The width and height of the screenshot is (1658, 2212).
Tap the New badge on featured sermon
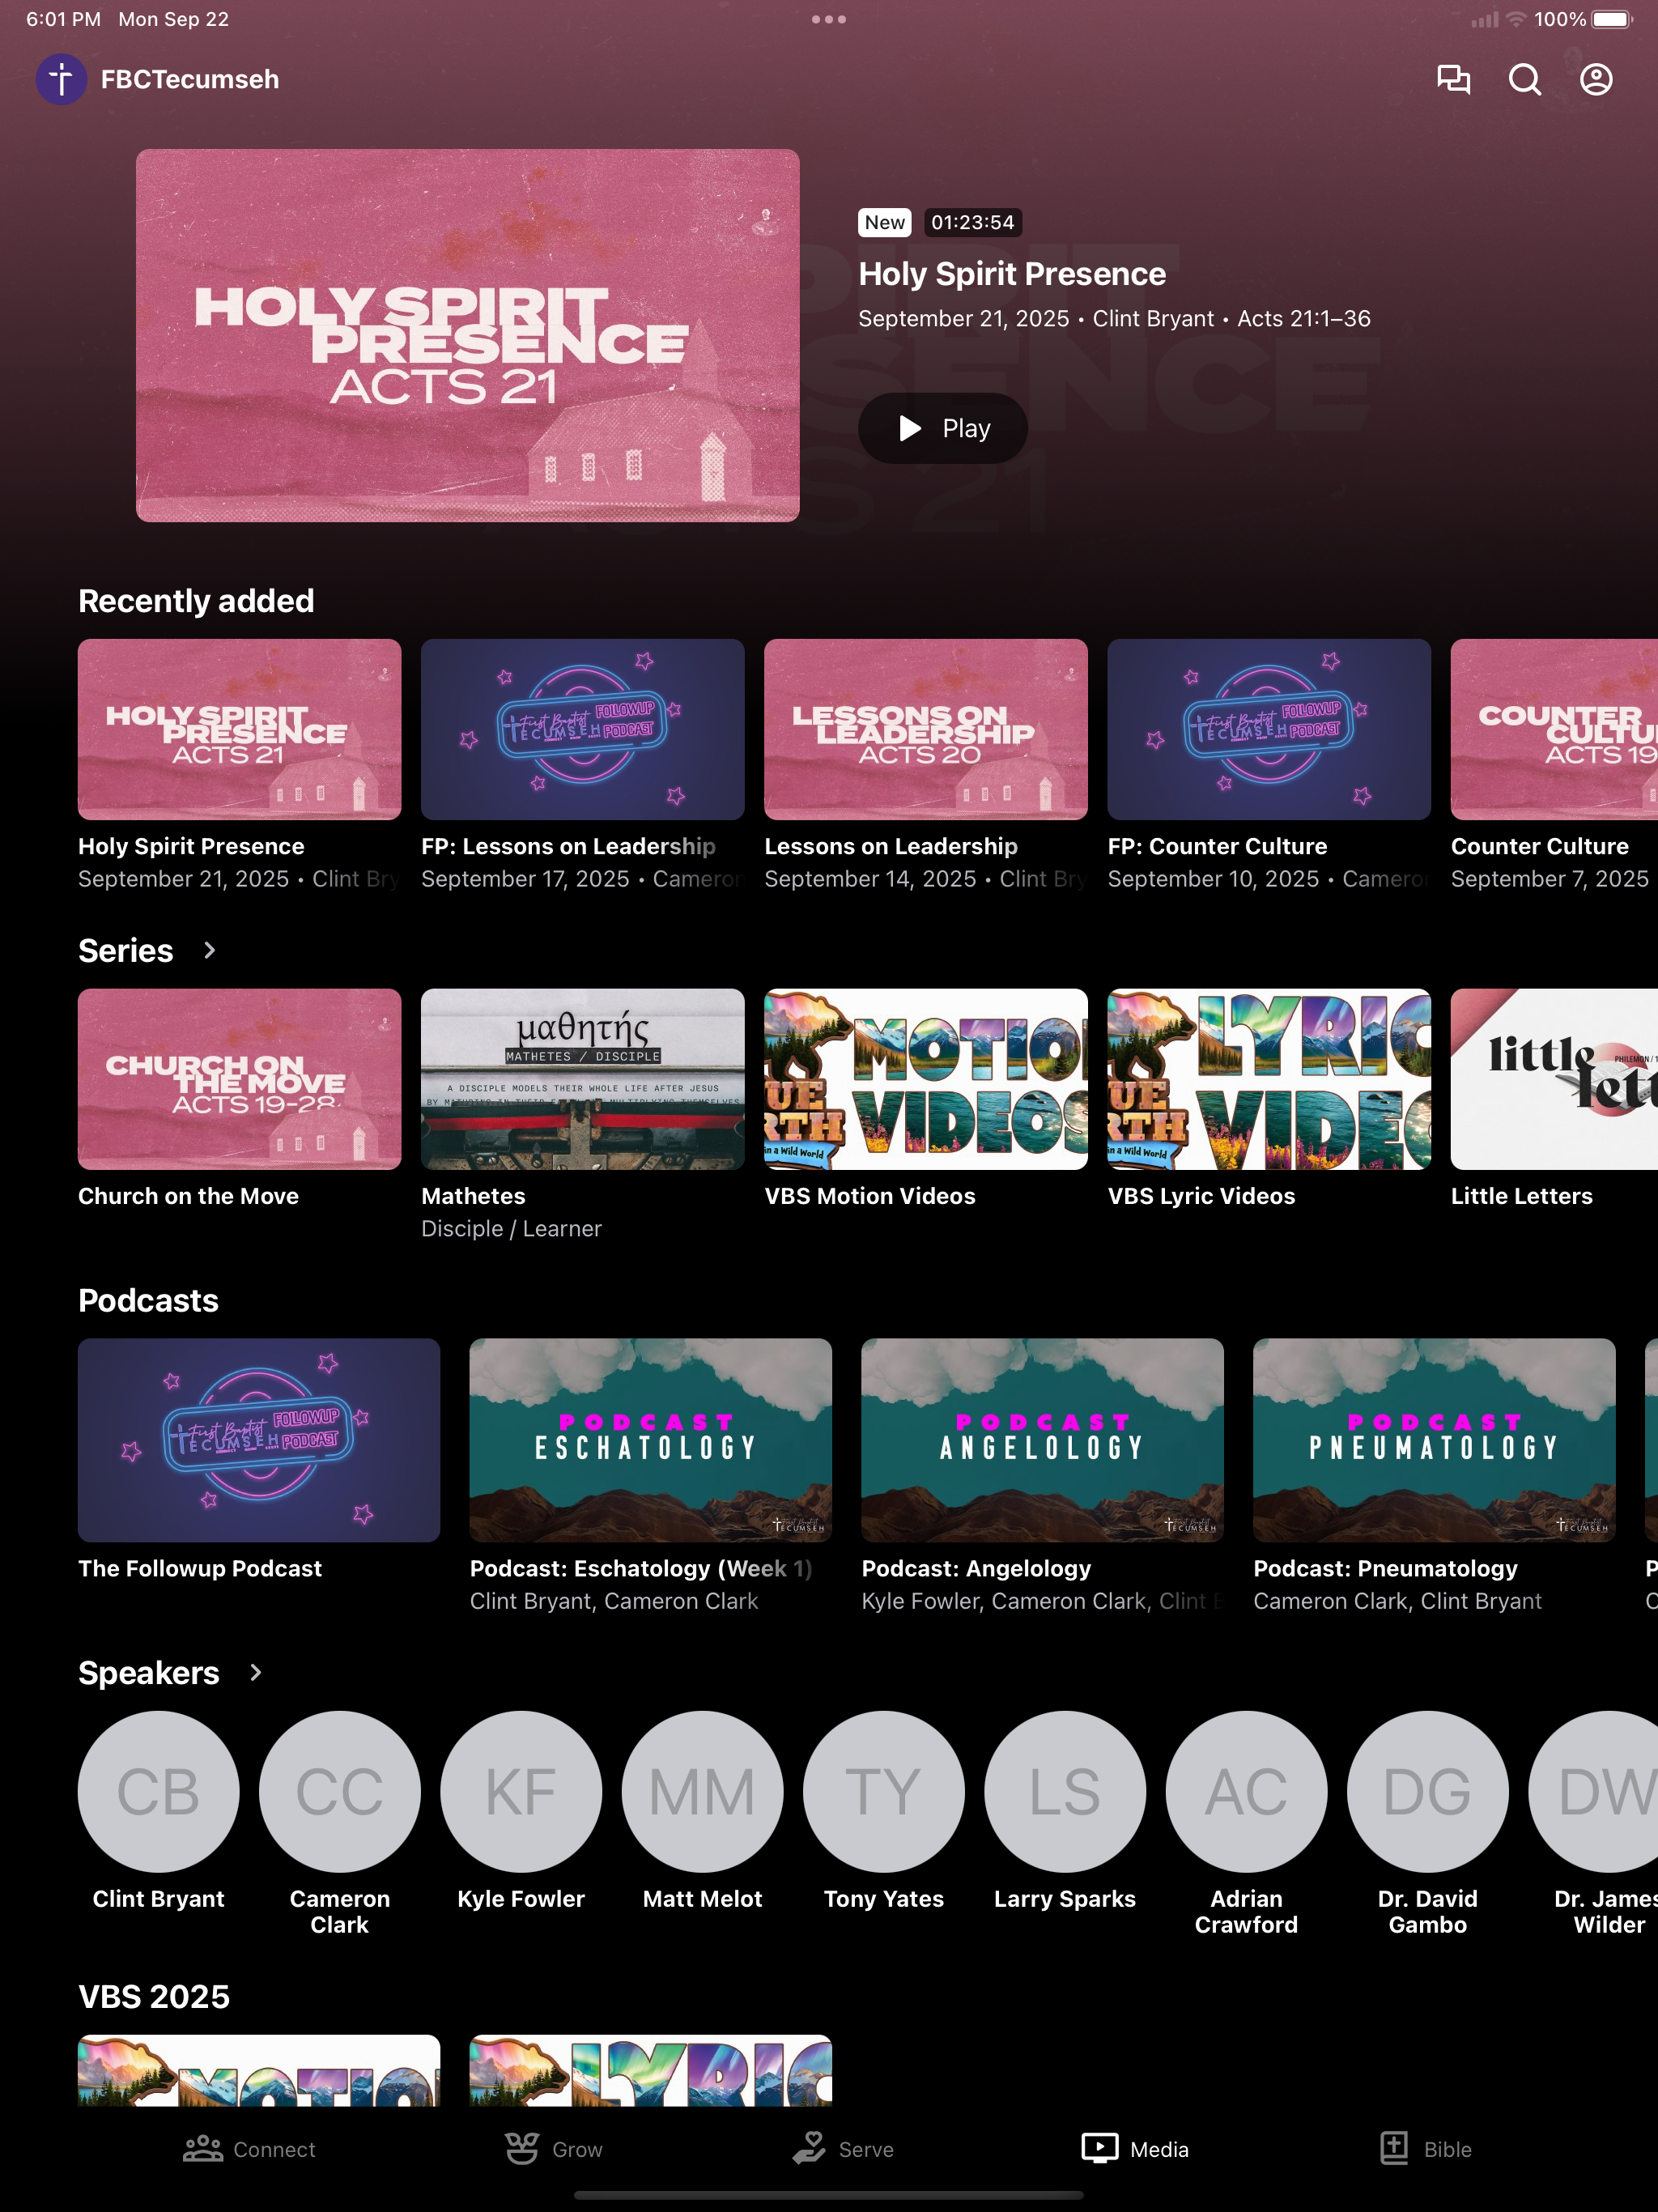click(x=885, y=222)
